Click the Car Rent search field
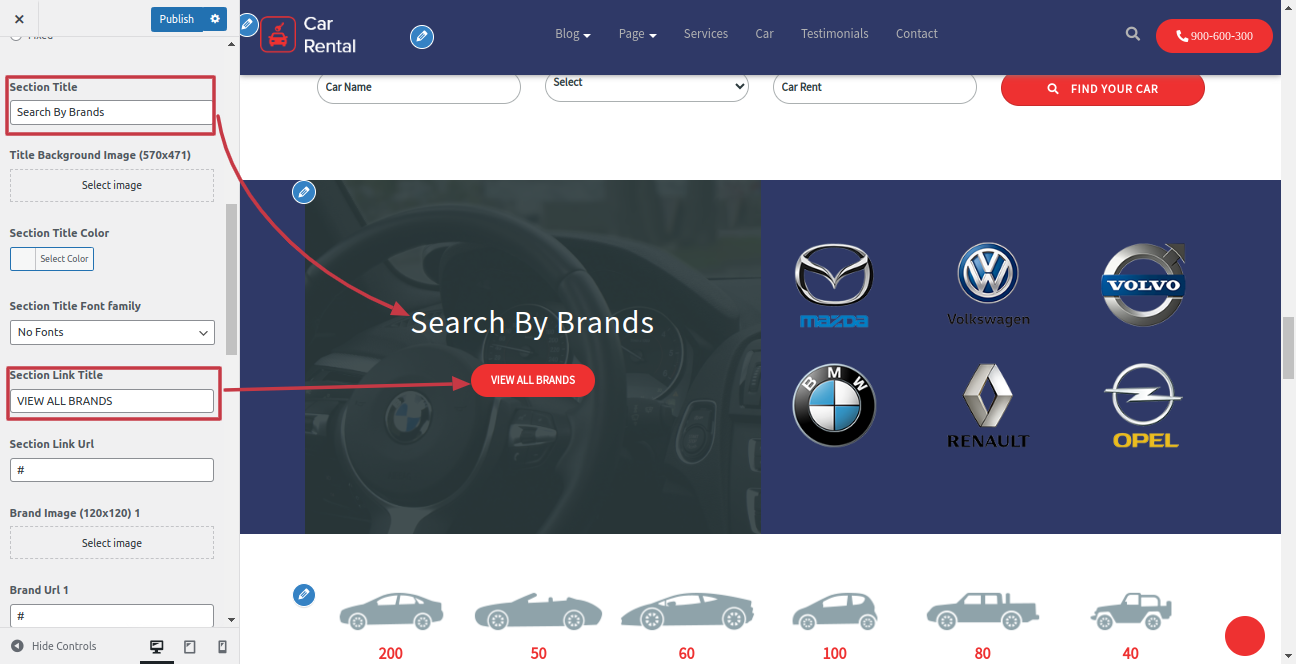The height and width of the screenshot is (664, 1296). (875, 87)
